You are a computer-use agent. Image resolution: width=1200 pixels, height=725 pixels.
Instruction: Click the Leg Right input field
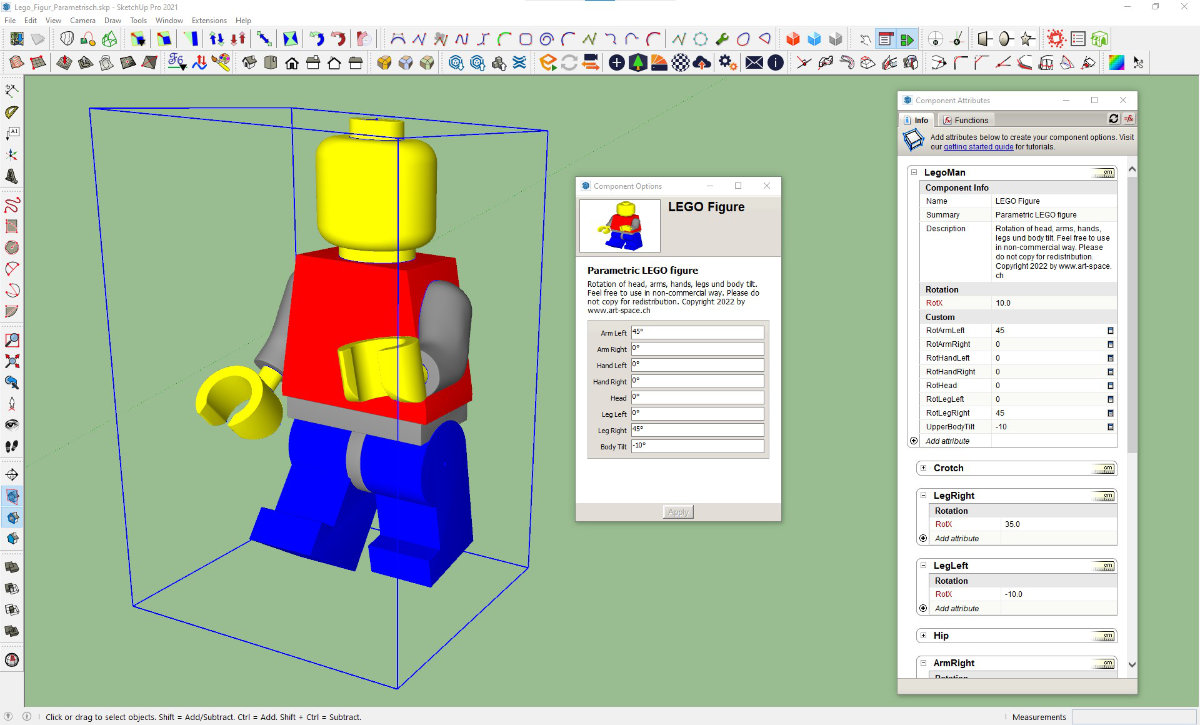point(697,430)
